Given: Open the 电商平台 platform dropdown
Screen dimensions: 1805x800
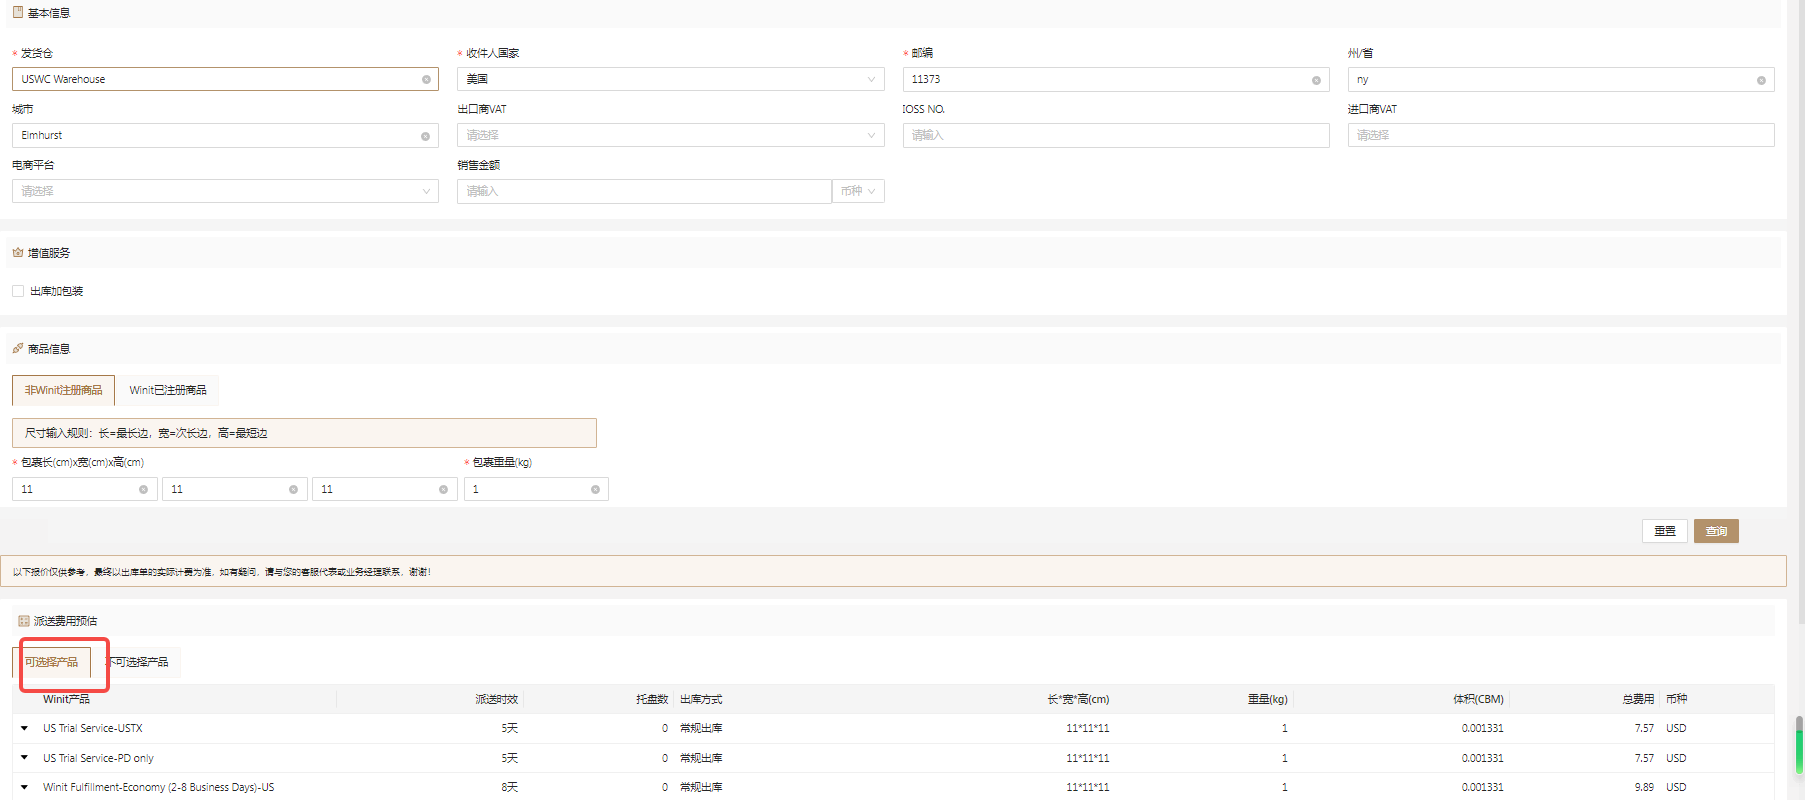Looking at the screenshot, I should pos(225,191).
